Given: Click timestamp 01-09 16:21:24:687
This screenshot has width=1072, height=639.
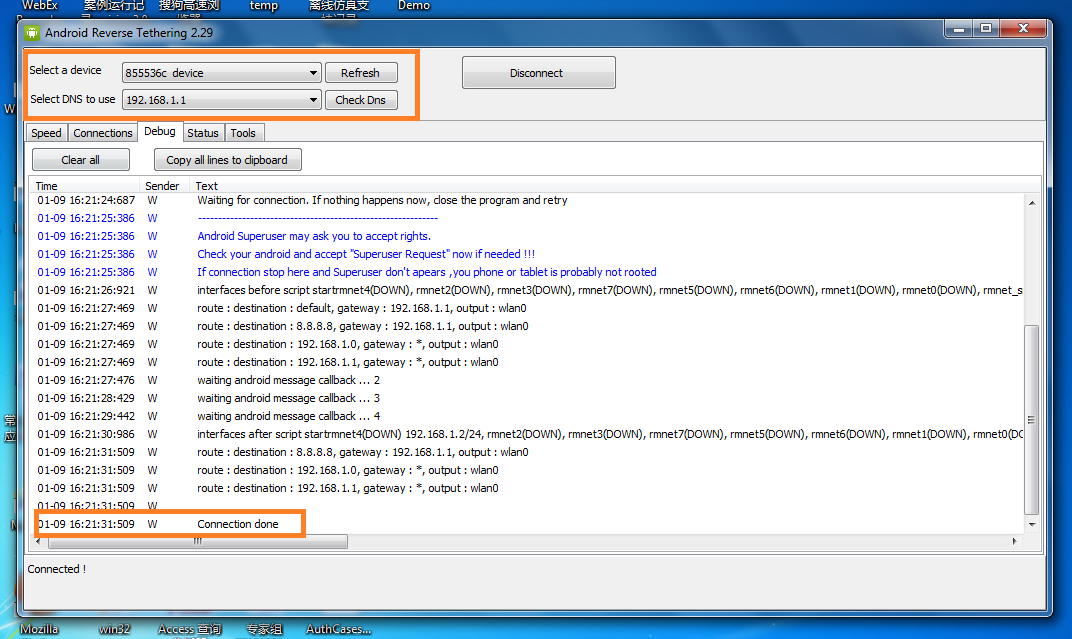Looking at the screenshot, I should pyautogui.click(x=86, y=200).
